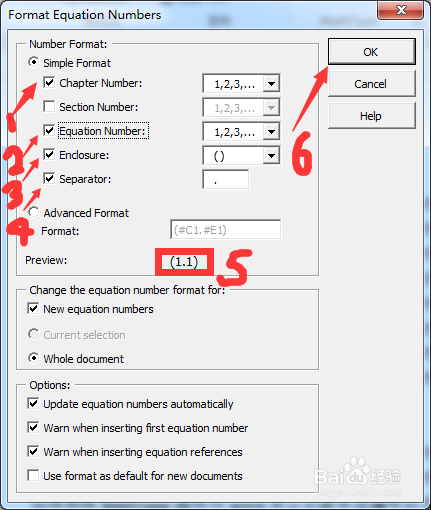Confirm with the OK button
431x510 pixels.
(x=372, y=52)
